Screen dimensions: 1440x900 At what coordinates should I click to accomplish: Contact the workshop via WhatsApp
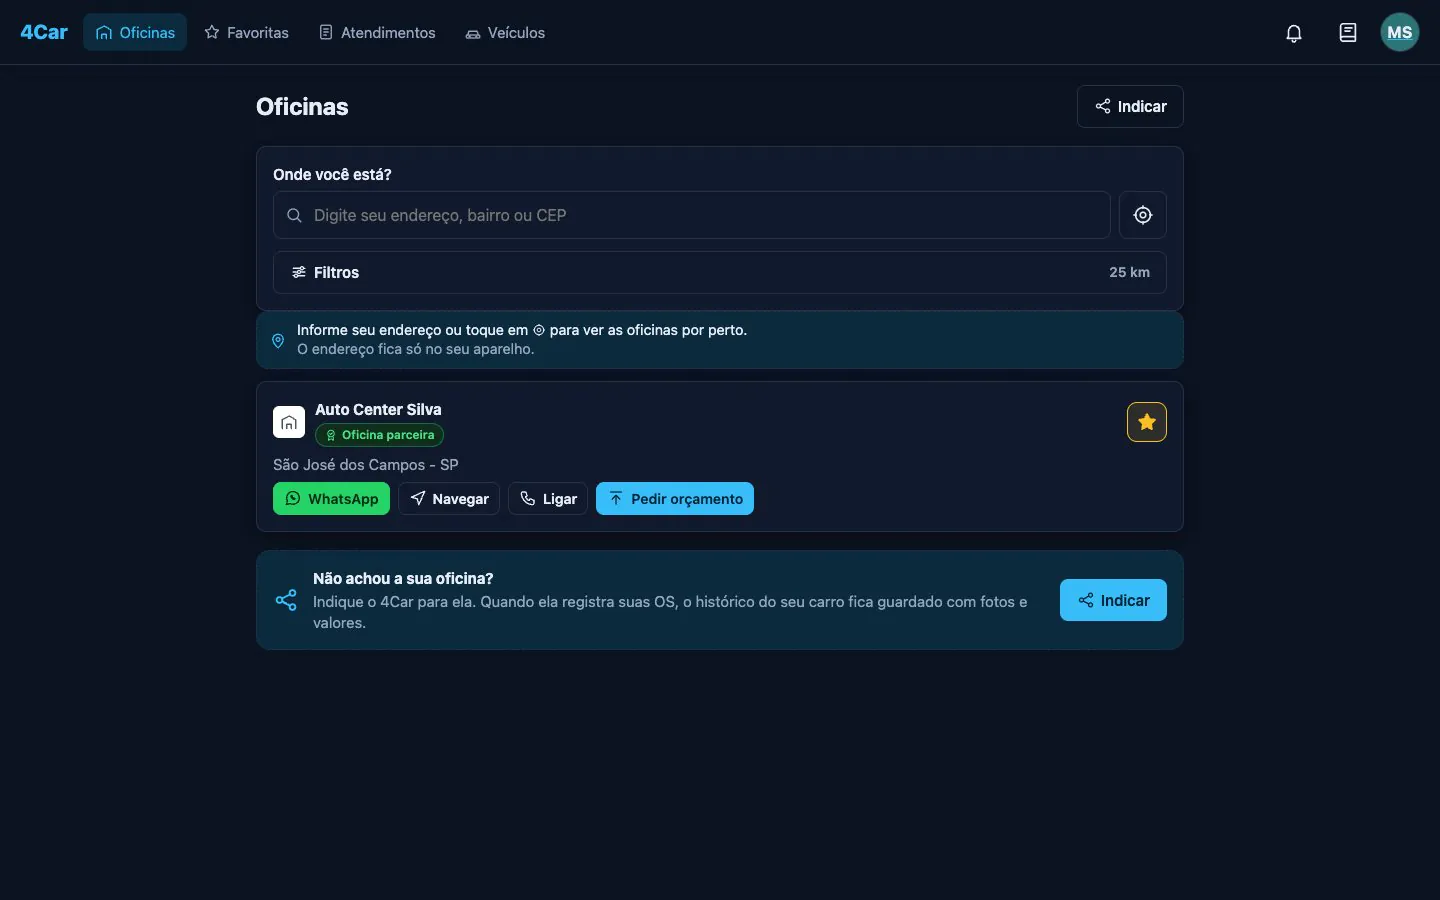tap(332, 499)
